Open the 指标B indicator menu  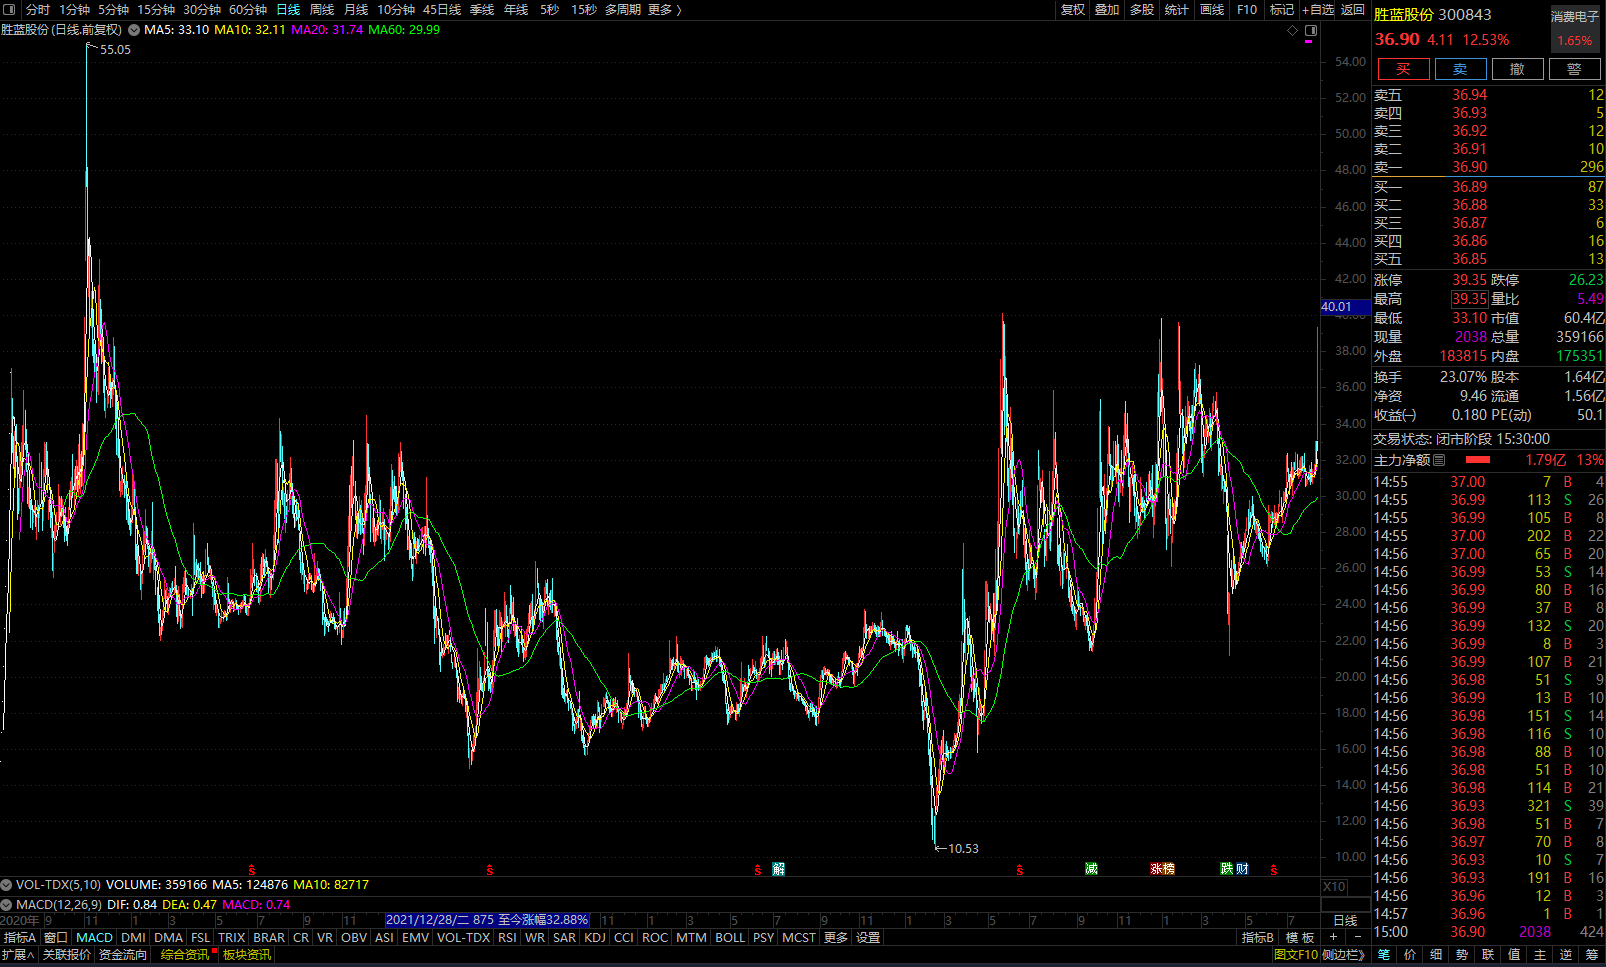coord(1258,938)
